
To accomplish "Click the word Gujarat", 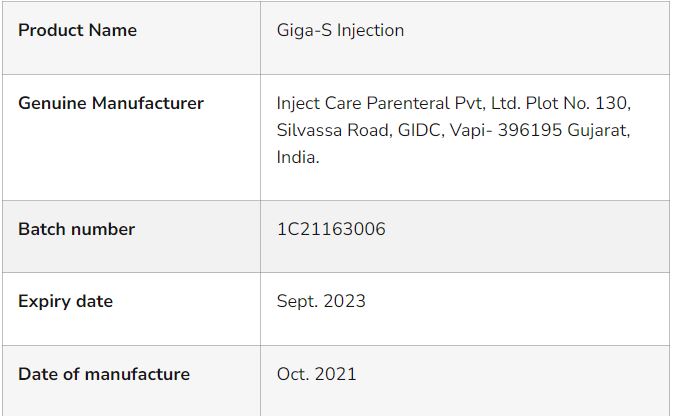I will 597,130.
